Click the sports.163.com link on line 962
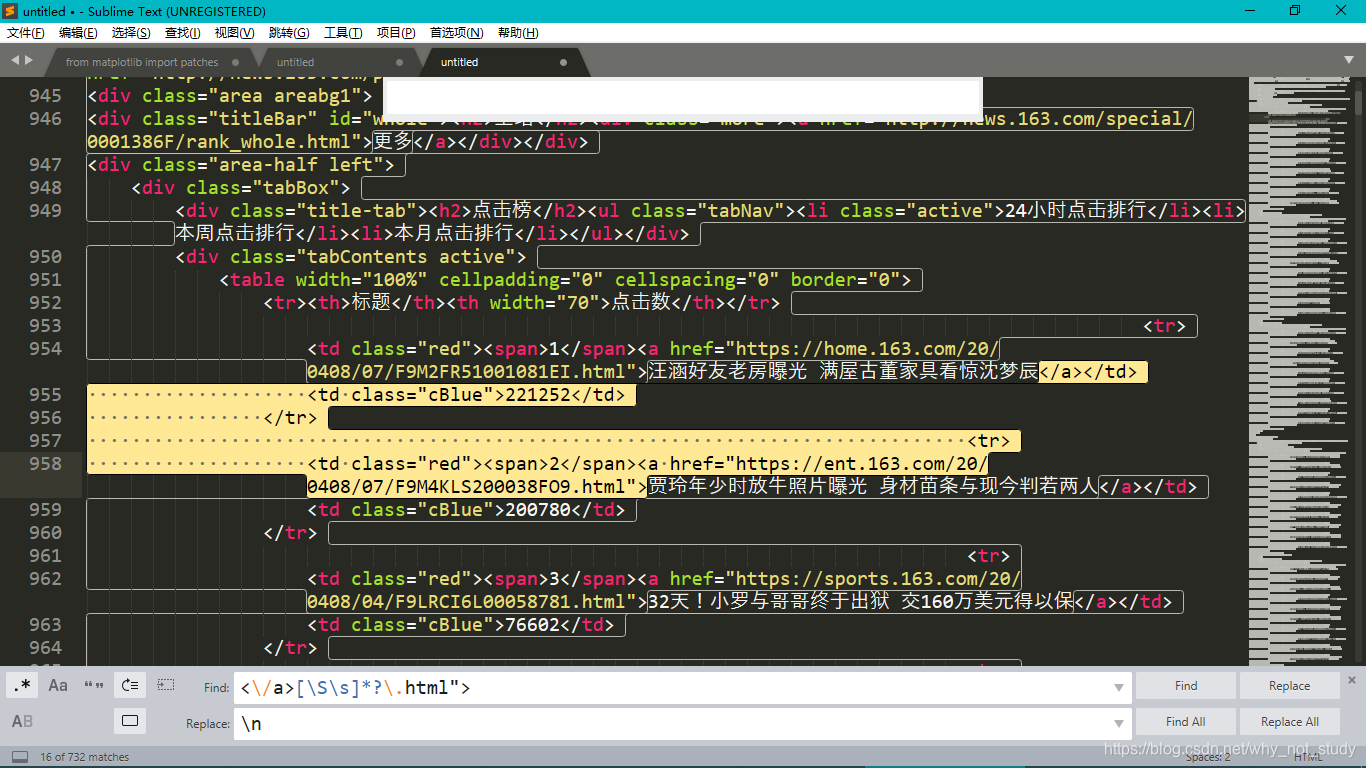 [878, 579]
